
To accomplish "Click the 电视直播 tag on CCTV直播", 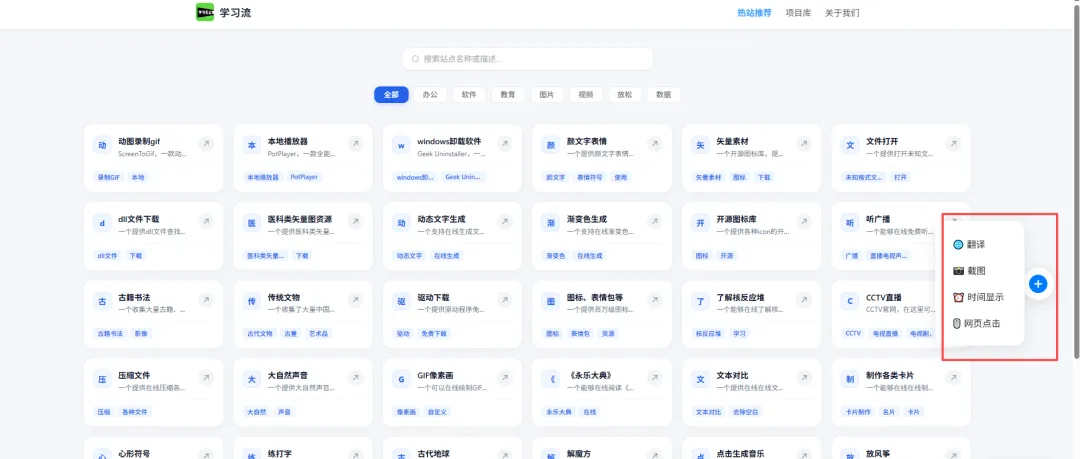I will point(885,334).
